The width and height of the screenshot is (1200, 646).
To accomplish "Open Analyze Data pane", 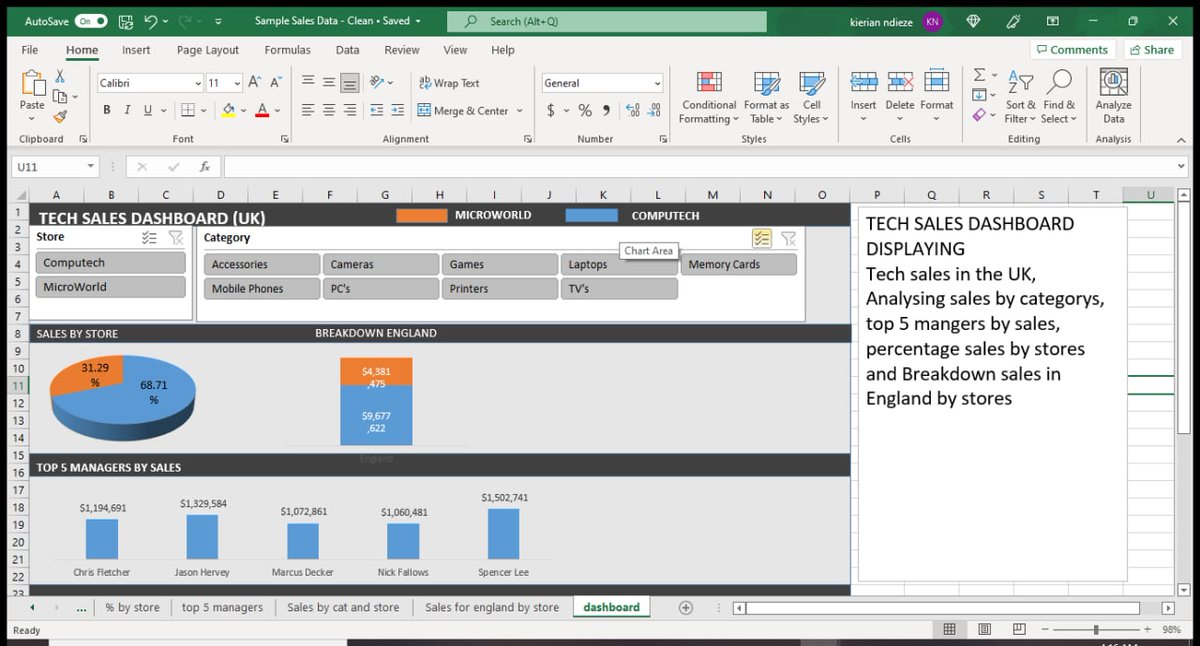I will coord(1113,96).
